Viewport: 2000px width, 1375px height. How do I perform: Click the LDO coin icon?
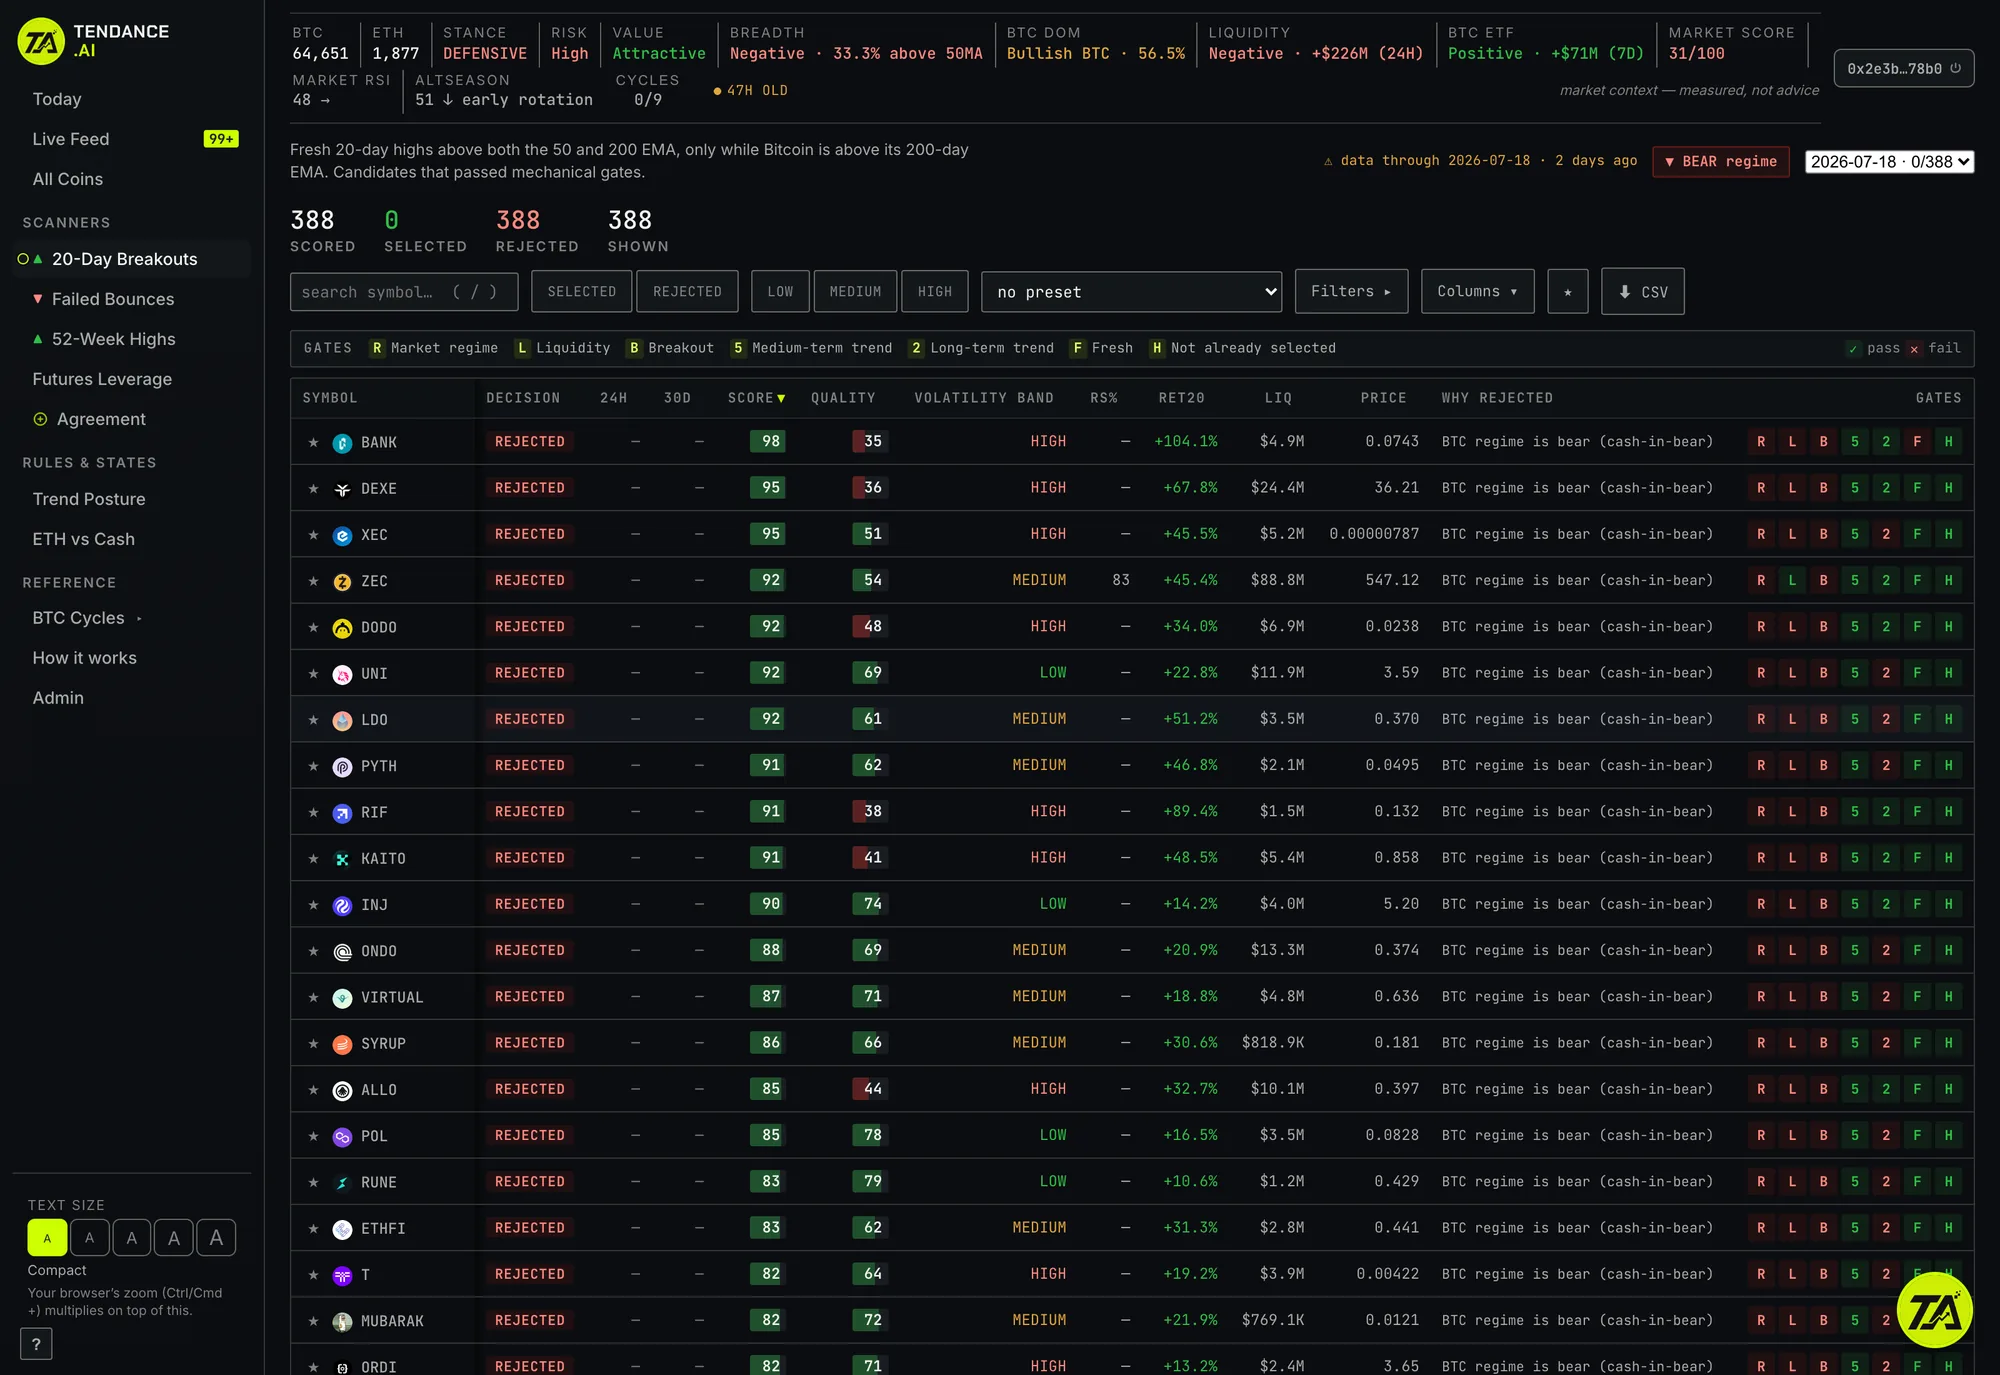click(342, 720)
